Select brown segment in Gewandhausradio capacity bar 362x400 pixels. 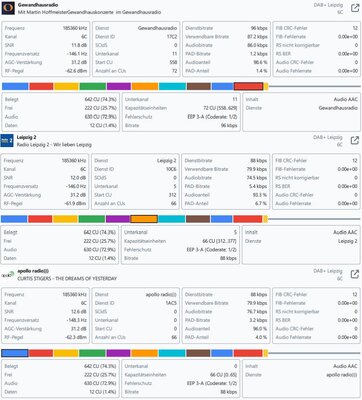click(199, 87)
